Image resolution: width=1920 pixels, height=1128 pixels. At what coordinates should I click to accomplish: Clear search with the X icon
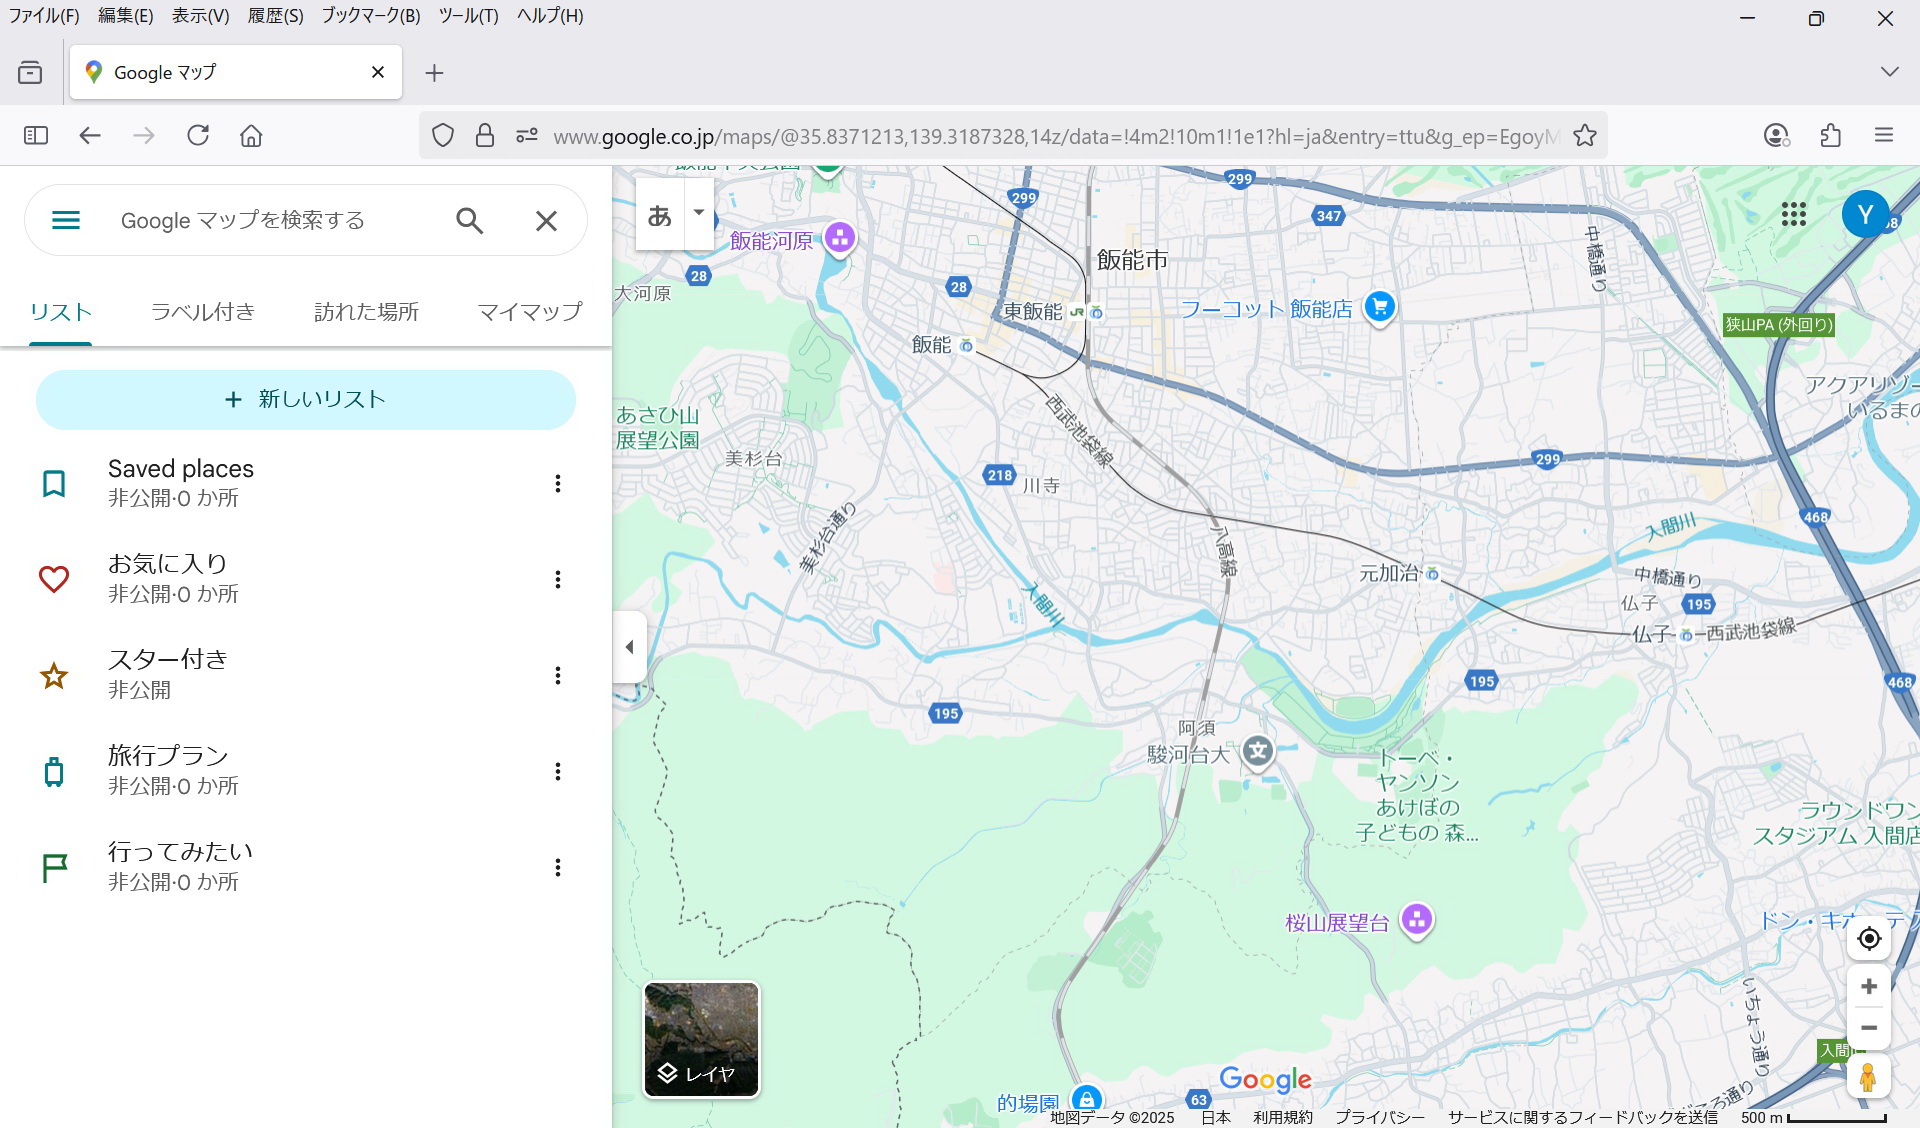coord(546,220)
